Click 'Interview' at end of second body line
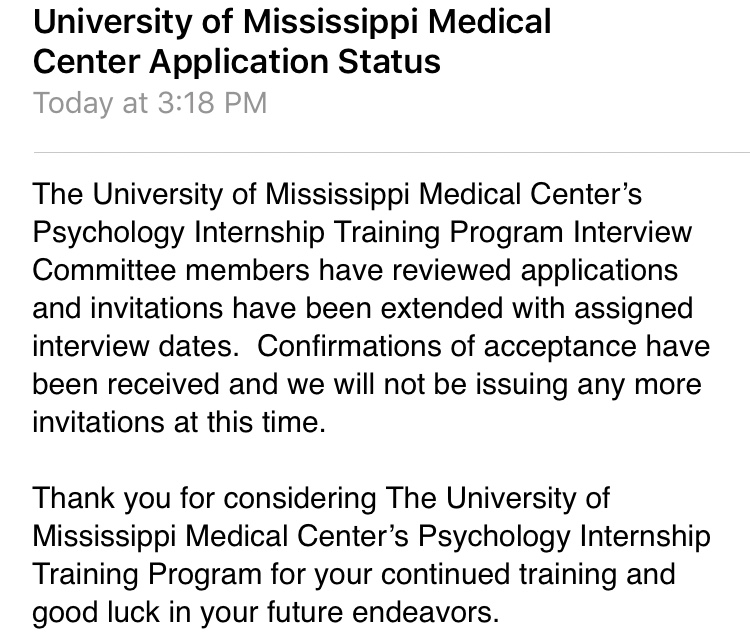This screenshot has width=750, height=639. tap(632, 232)
